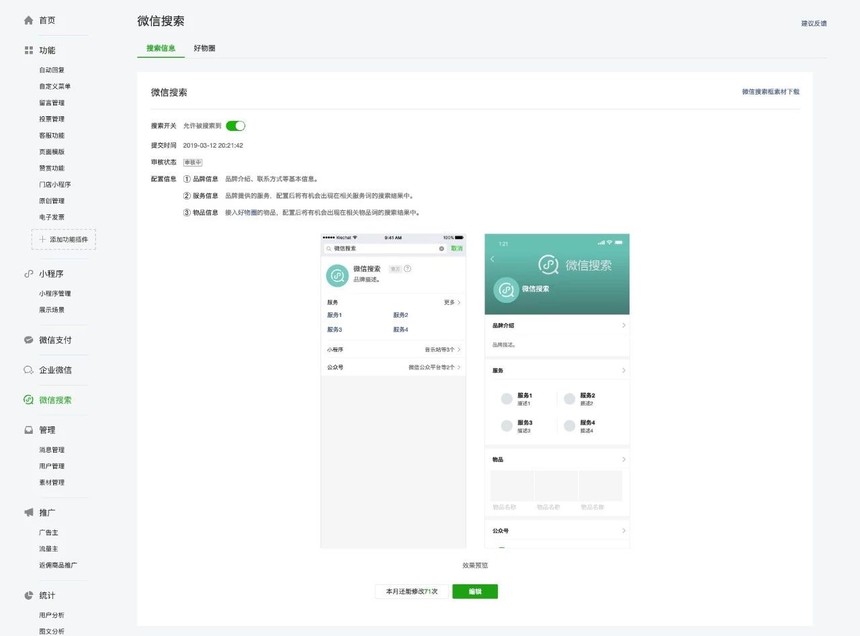Click 取消 in phone search bar
This screenshot has width=860, height=636.
tap(456, 248)
